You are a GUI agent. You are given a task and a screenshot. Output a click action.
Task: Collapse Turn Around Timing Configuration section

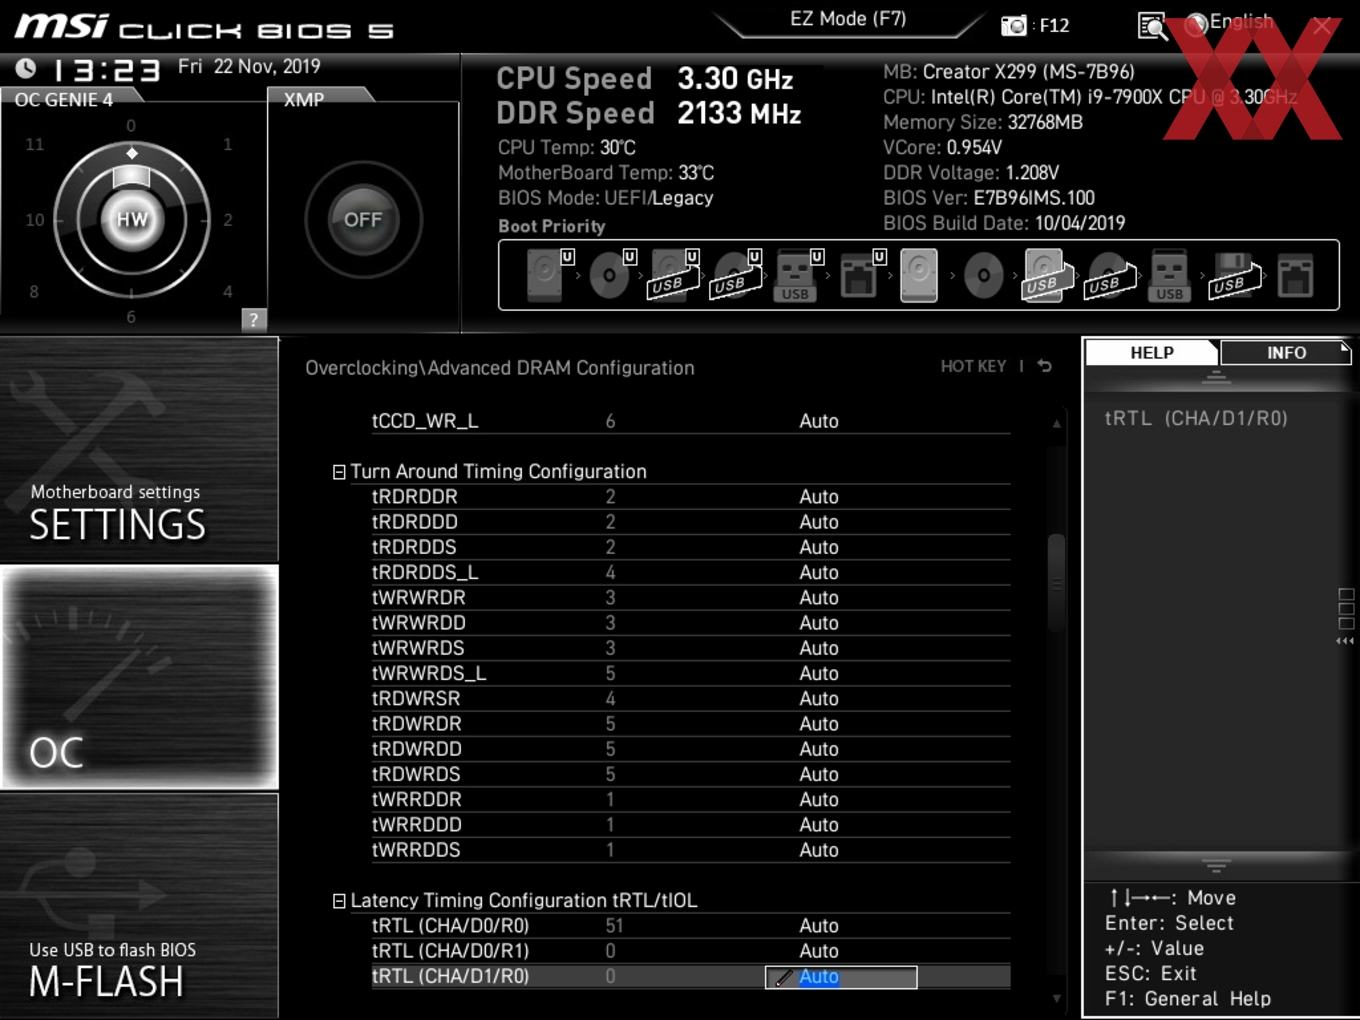(339, 472)
